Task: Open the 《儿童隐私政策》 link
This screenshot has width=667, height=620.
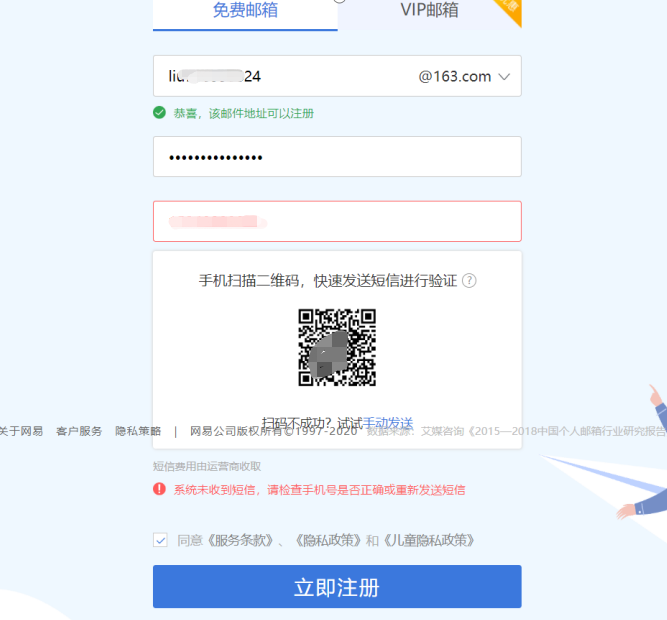Action: tap(429, 540)
